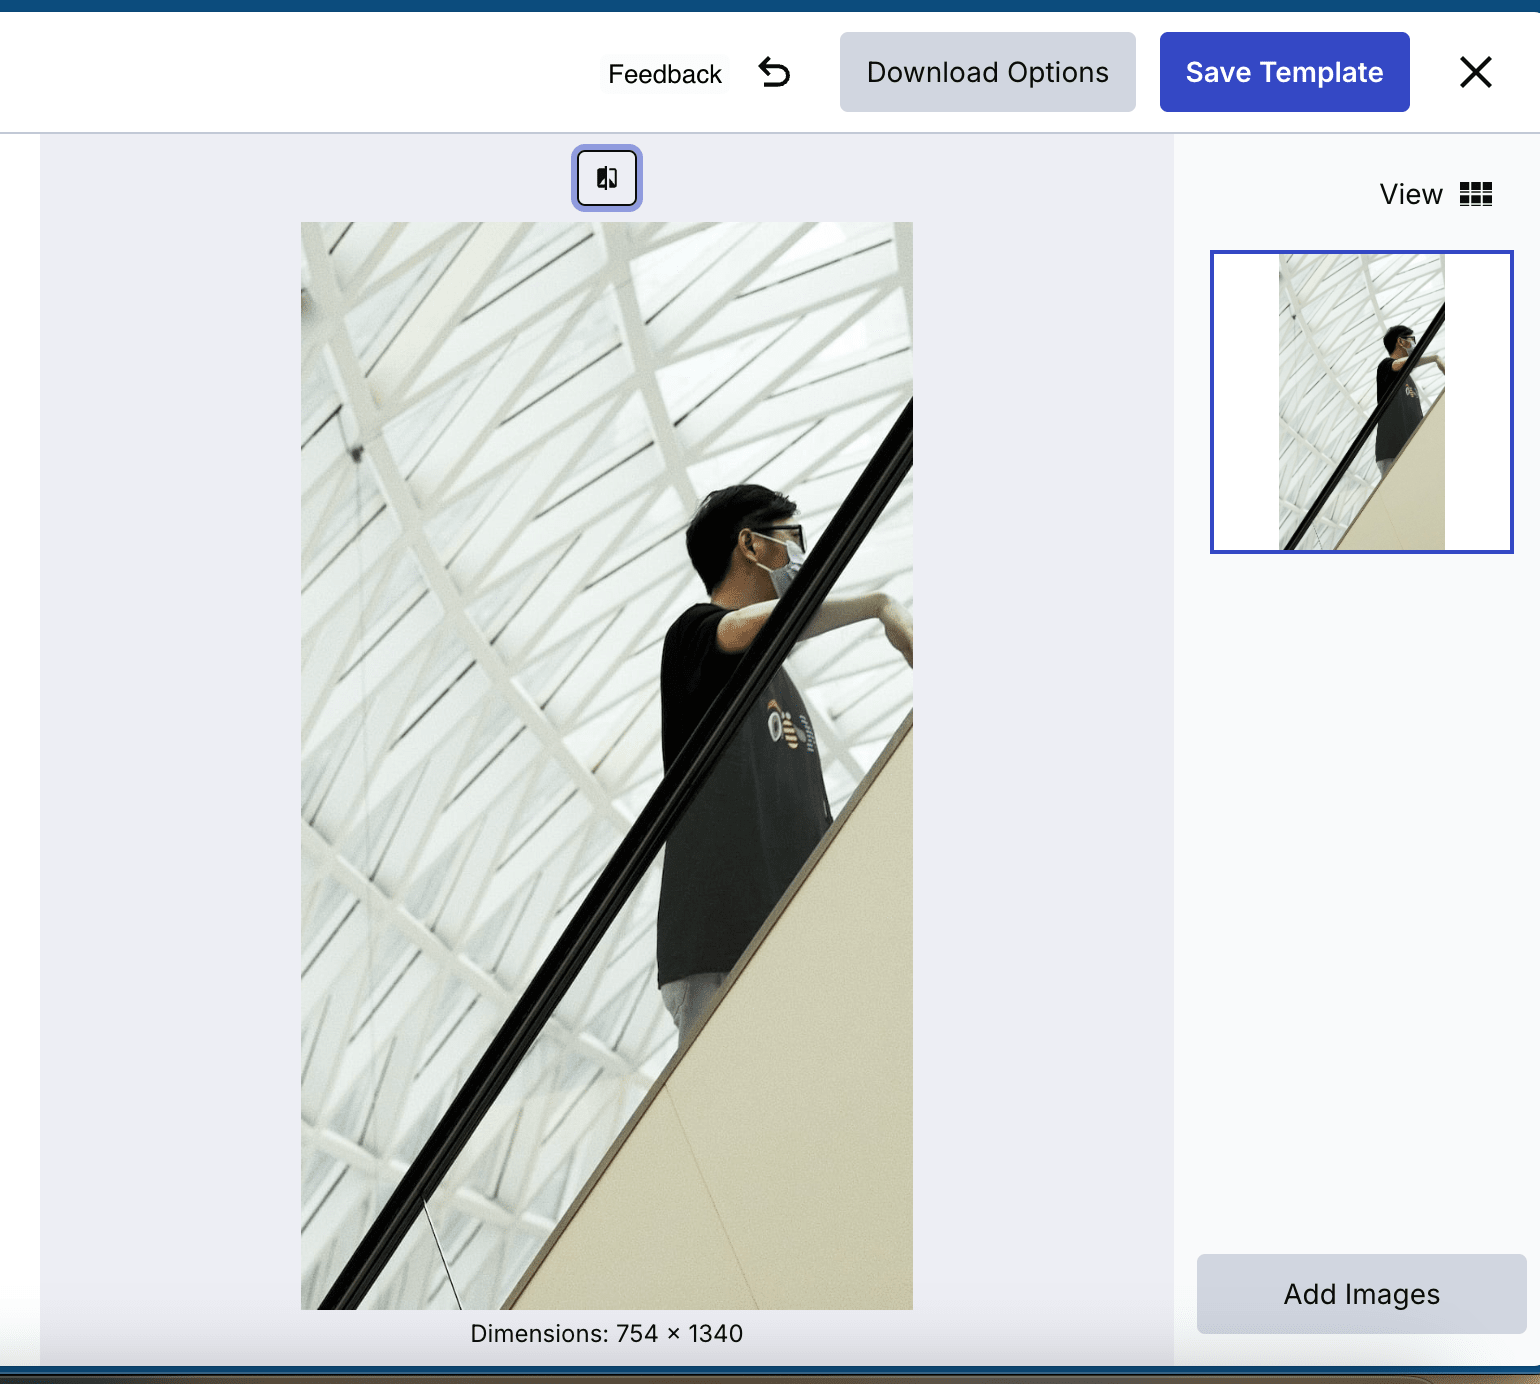Open Download Options
This screenshot has height=1384, width=1540.
click(988, 72)
